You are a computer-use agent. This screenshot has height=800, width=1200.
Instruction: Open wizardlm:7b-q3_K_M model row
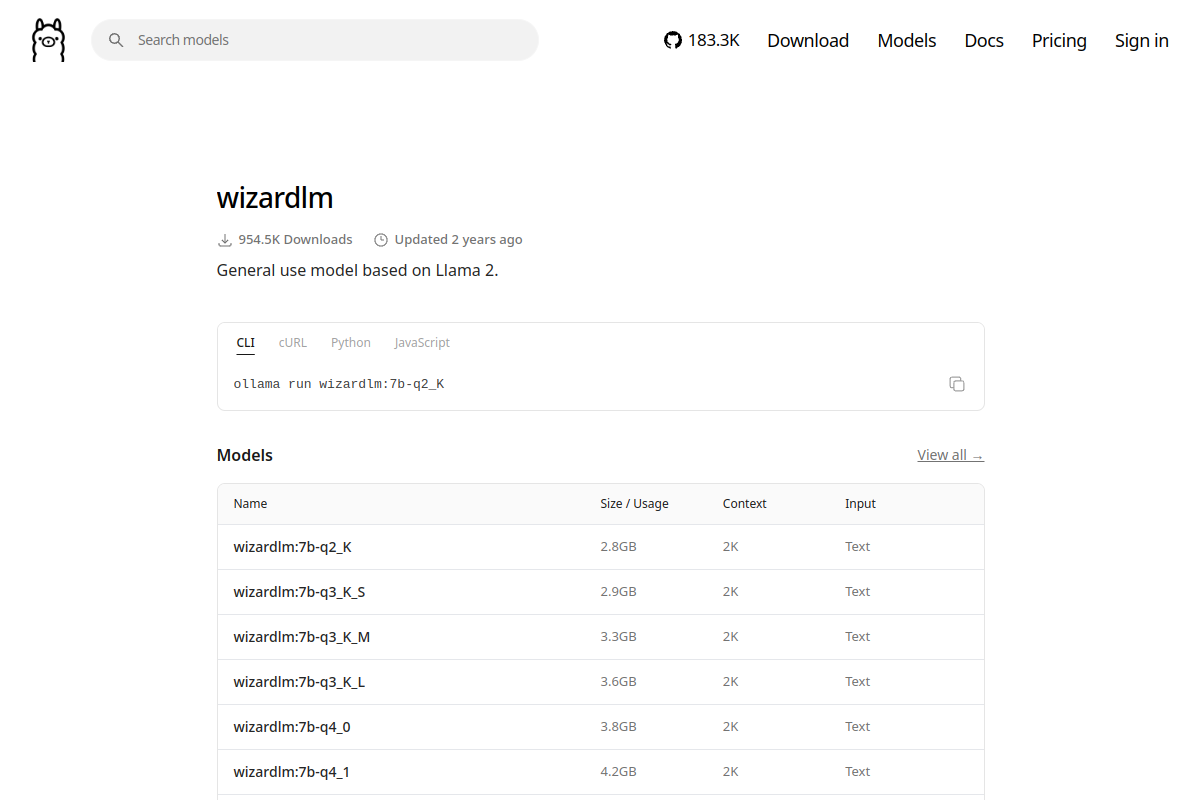click(601, 637)
